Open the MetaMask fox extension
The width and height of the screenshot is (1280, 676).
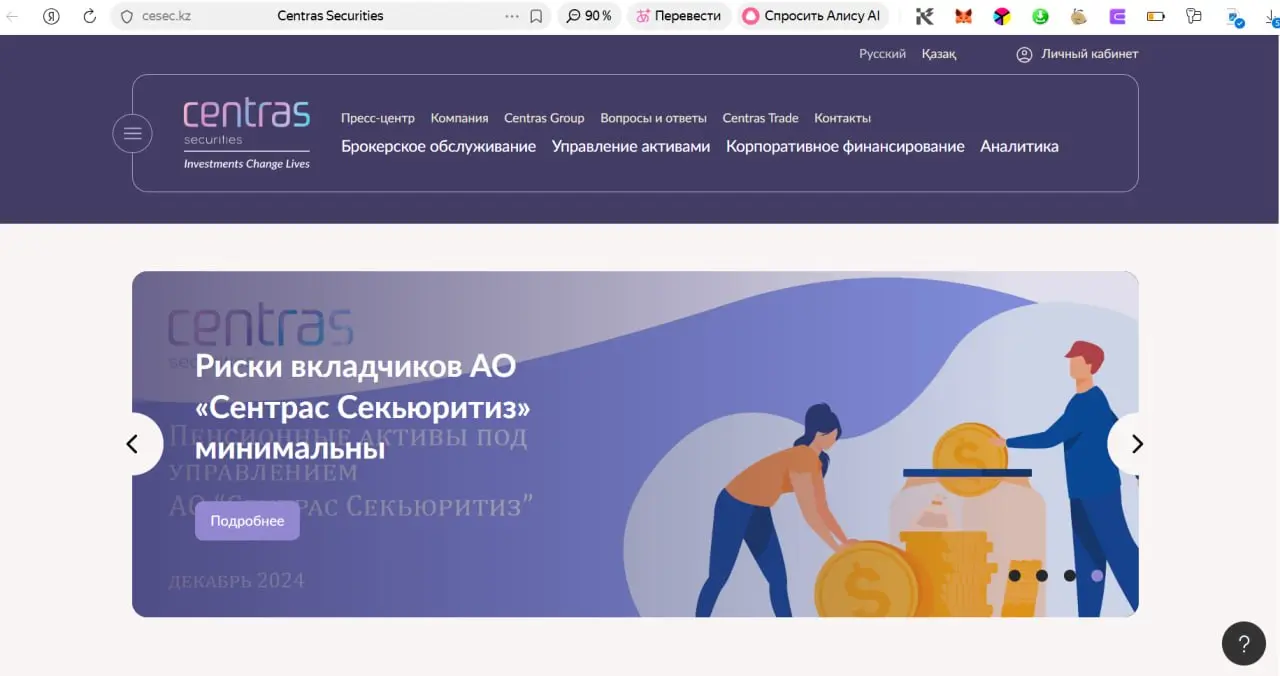tap(963, 16)
